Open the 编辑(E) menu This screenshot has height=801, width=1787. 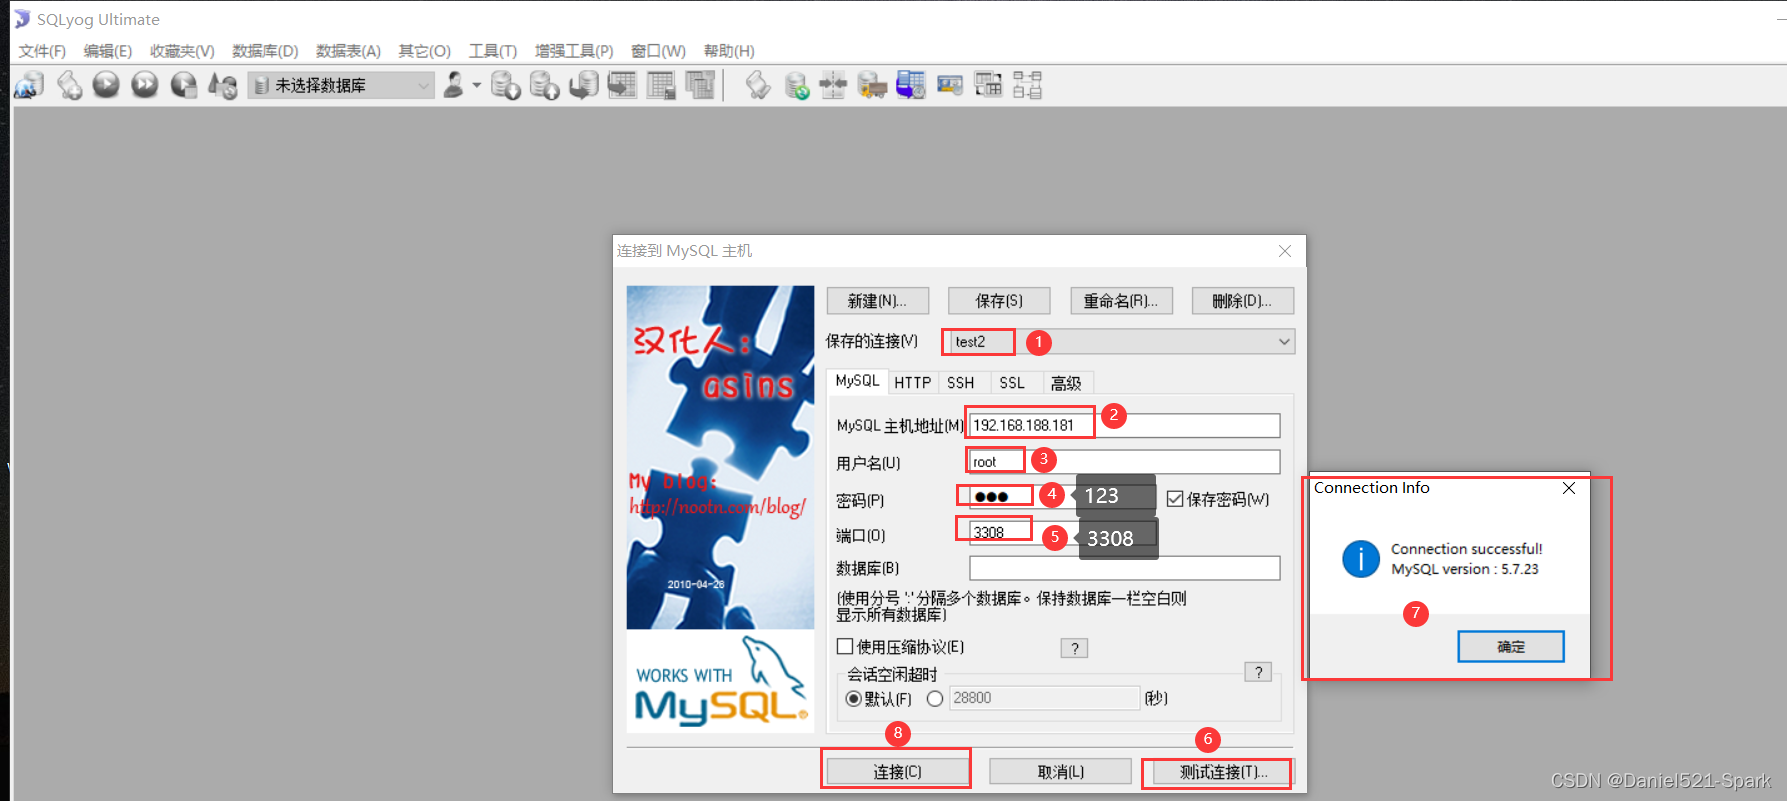108,51
